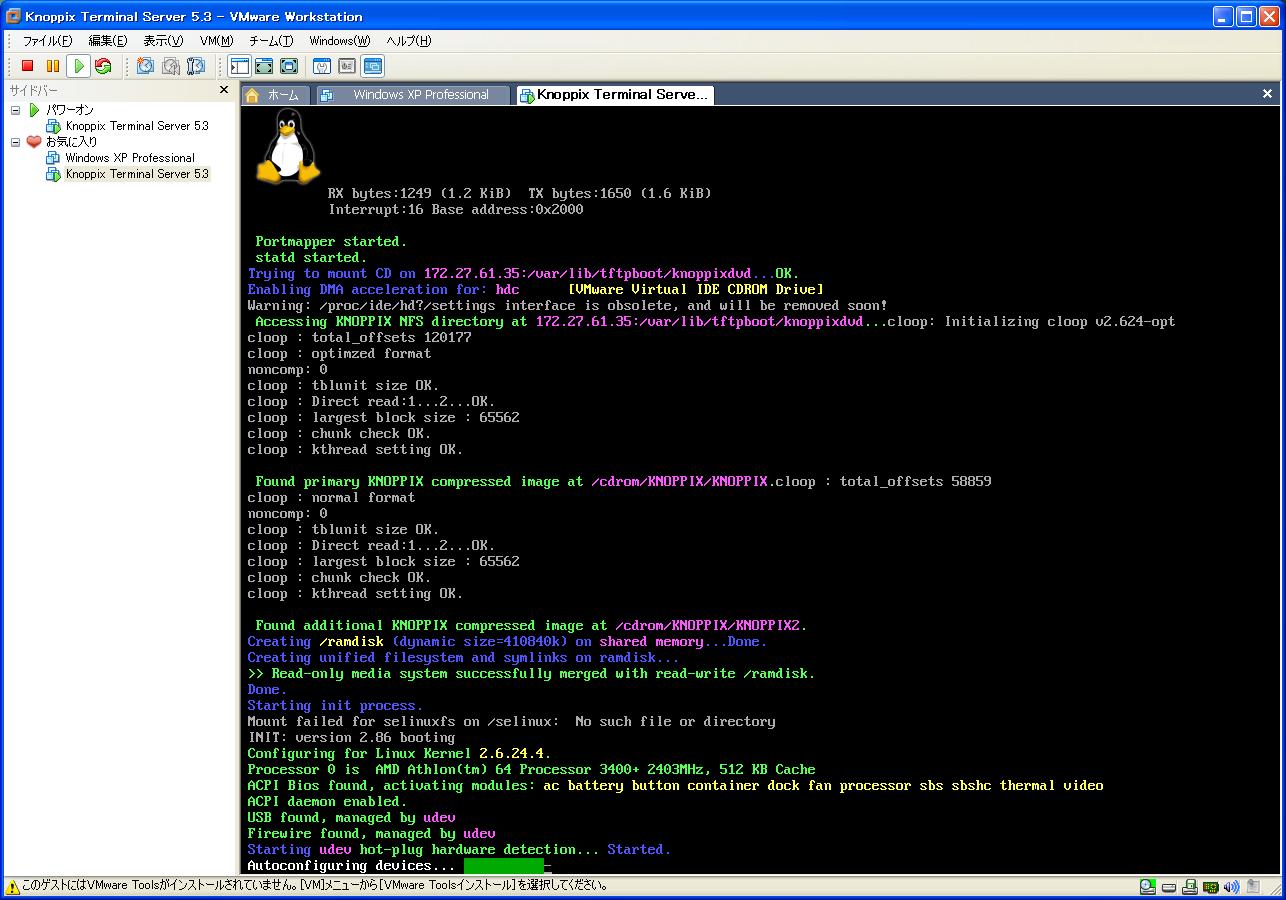Select the Knoppix Terminal Server tab
The width and height of the screenshot is (1286, 900).
point(615,95)
